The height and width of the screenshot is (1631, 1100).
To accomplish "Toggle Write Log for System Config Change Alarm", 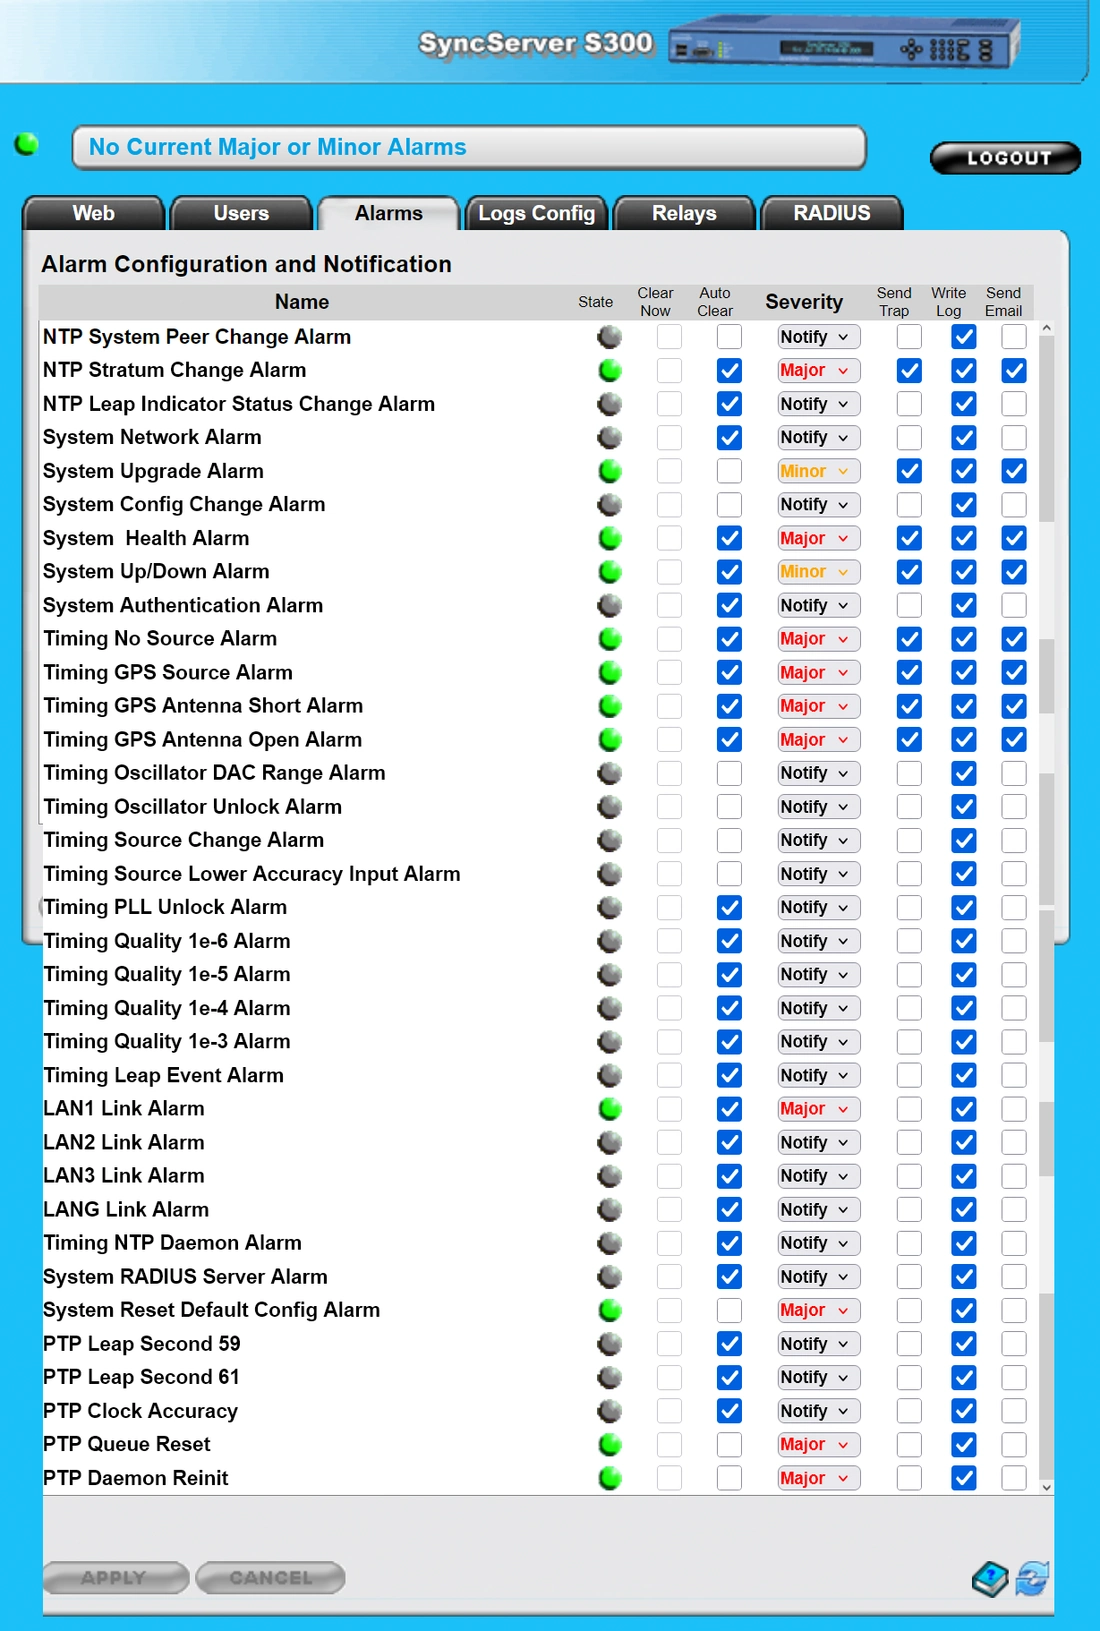I will [964, 505].
